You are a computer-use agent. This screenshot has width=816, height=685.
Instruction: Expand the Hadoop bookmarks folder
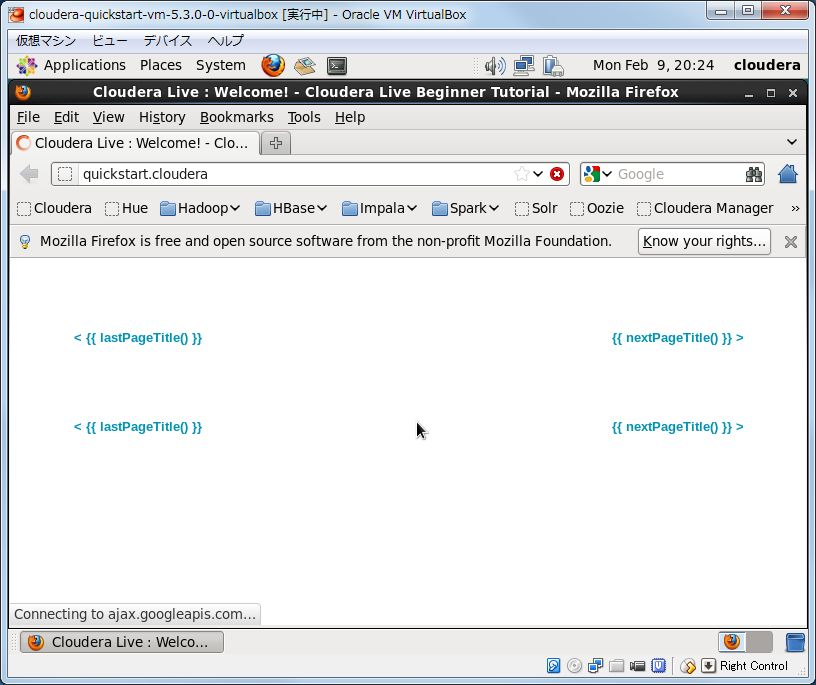(x=200, y=208)
